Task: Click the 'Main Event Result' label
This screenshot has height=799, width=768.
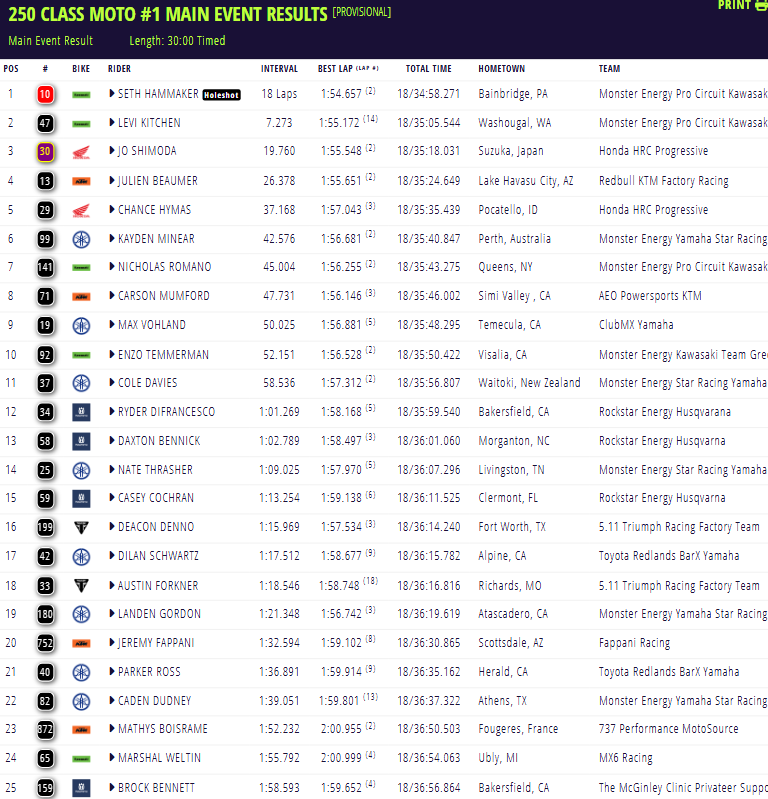Action: coord(50,41)
